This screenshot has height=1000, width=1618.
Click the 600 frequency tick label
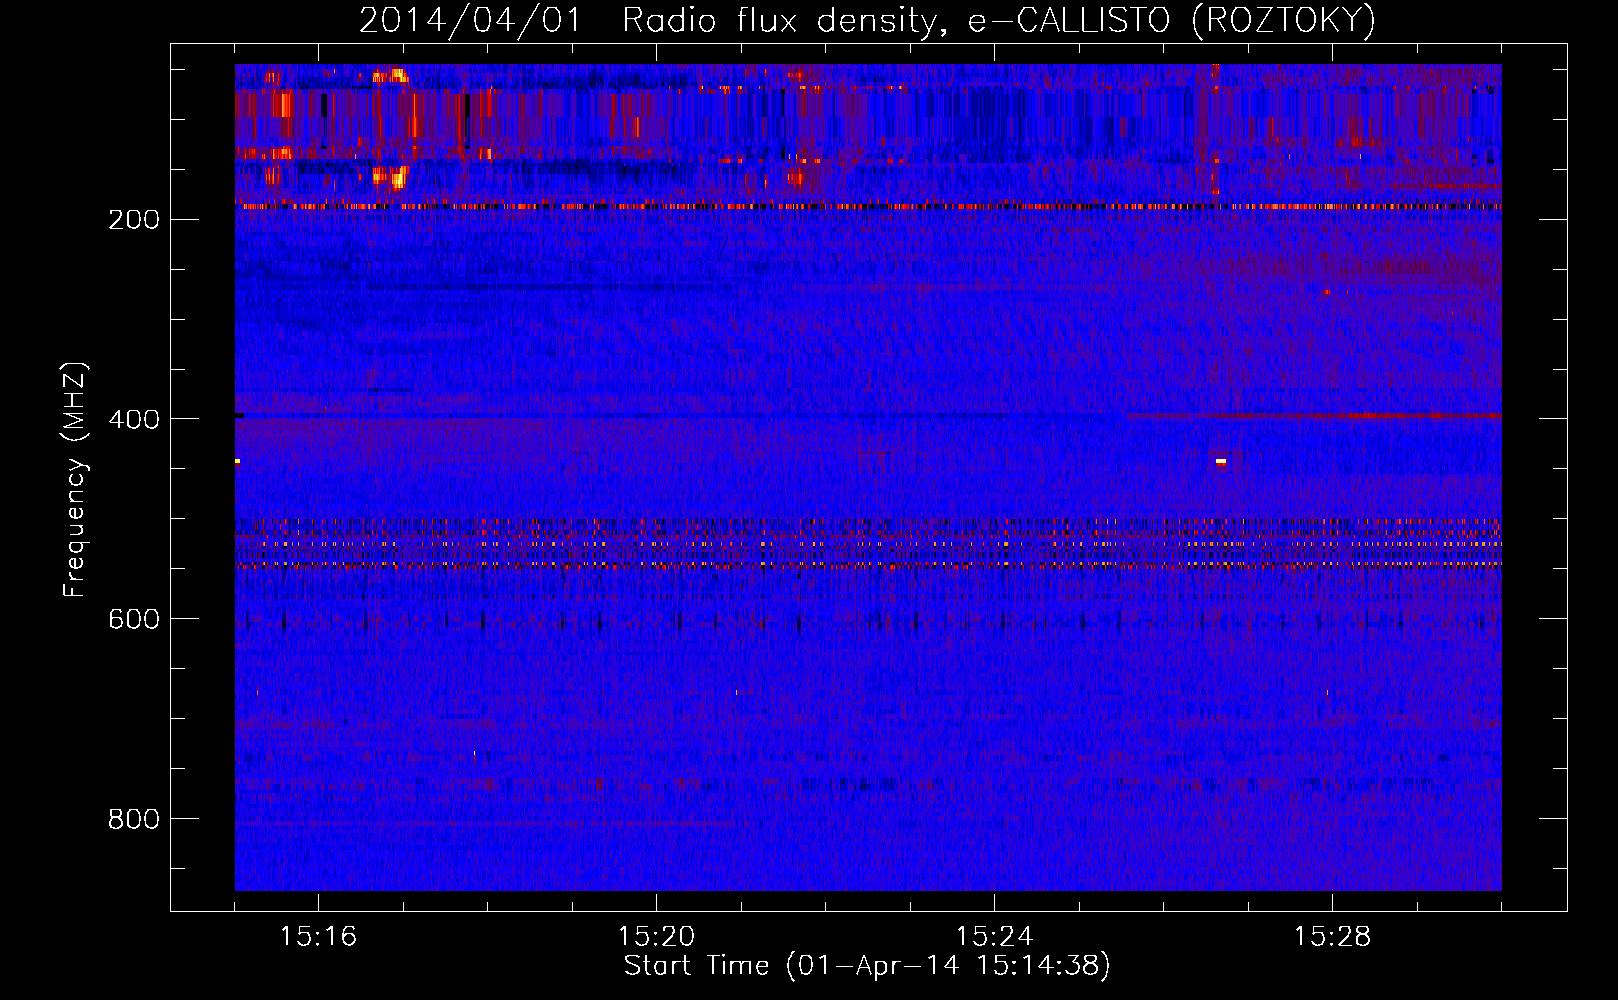pos(134,620)
